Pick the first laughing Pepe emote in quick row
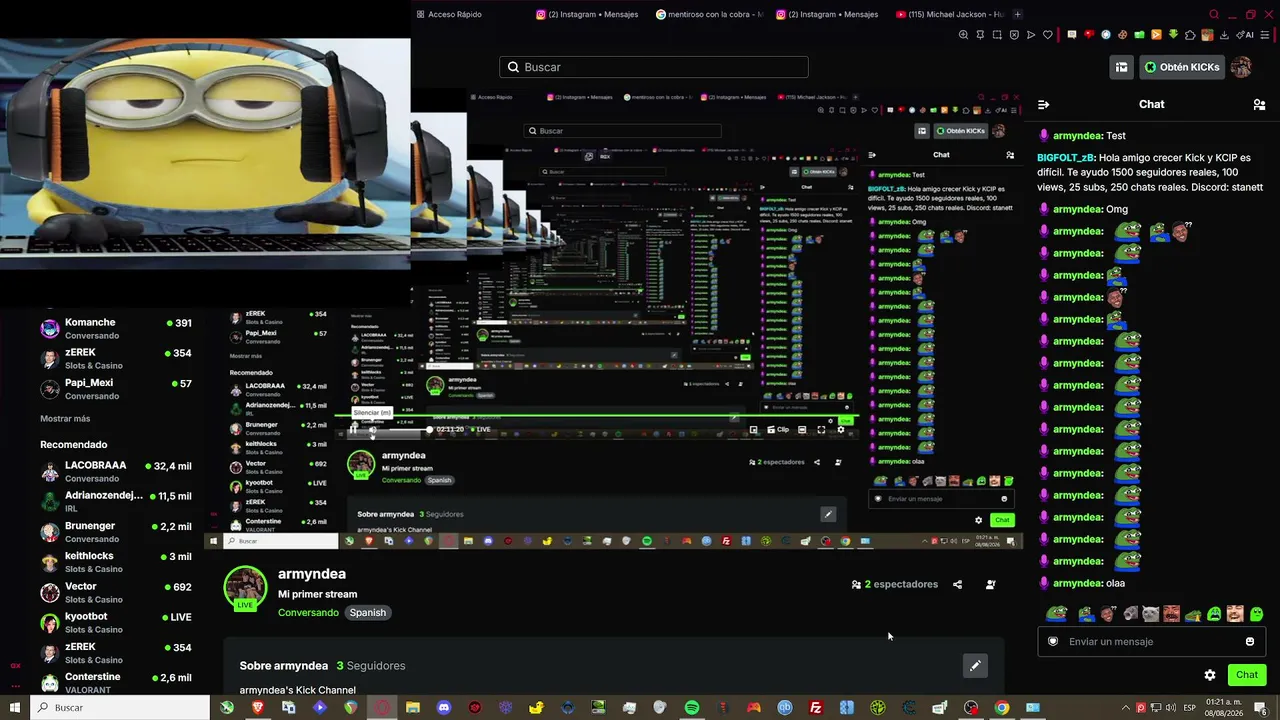The height and width of the screenshot is (720, 1280). coord(1056,613)
